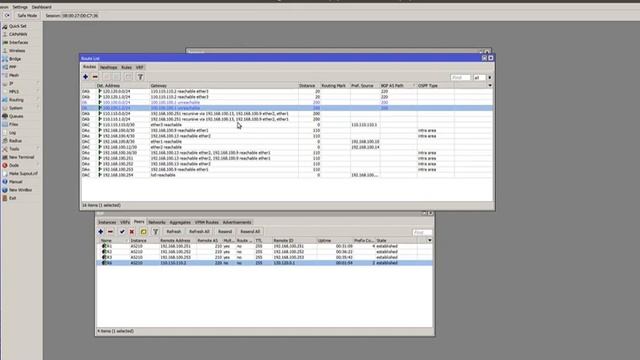The width and height of the screenshot is (640, 360).
Task: Click the Find field in BGP window
Action: tap(422, 232)
